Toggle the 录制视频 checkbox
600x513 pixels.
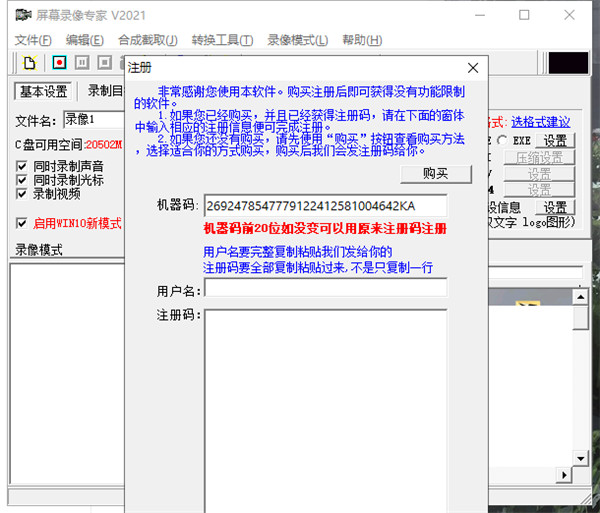22,194
